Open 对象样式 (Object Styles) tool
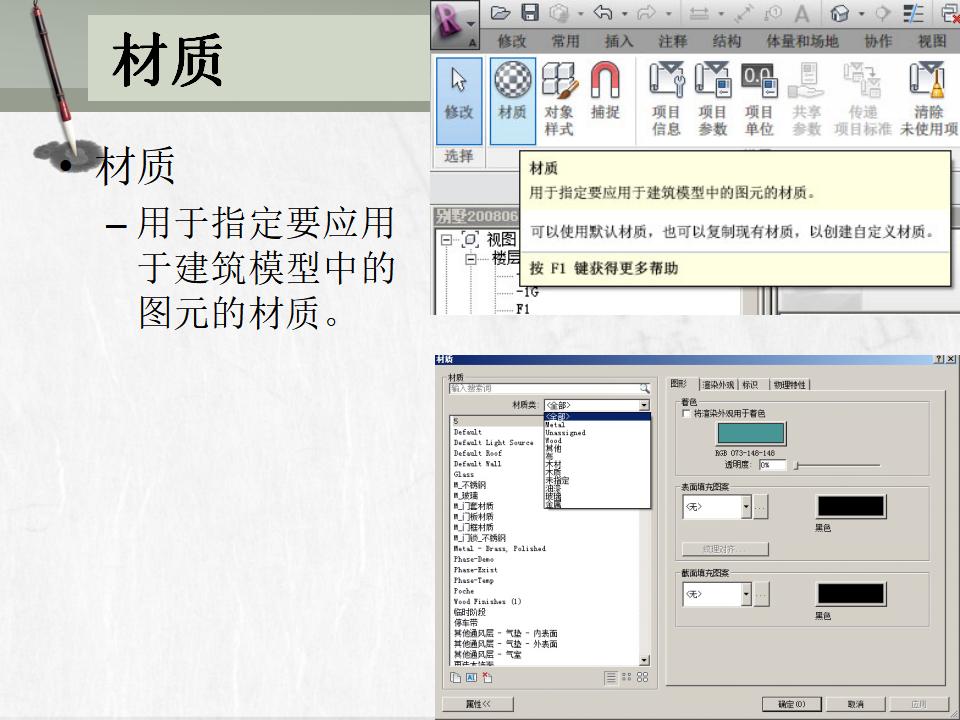 [558, 101]
